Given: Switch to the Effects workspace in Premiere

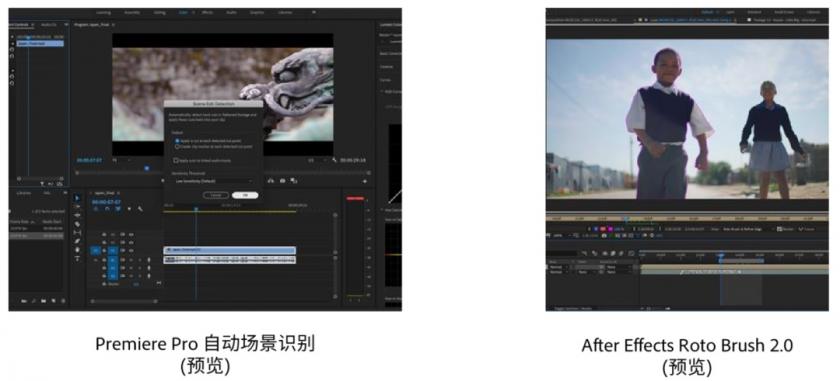Looking at the screenshot, I should point(207,12).
